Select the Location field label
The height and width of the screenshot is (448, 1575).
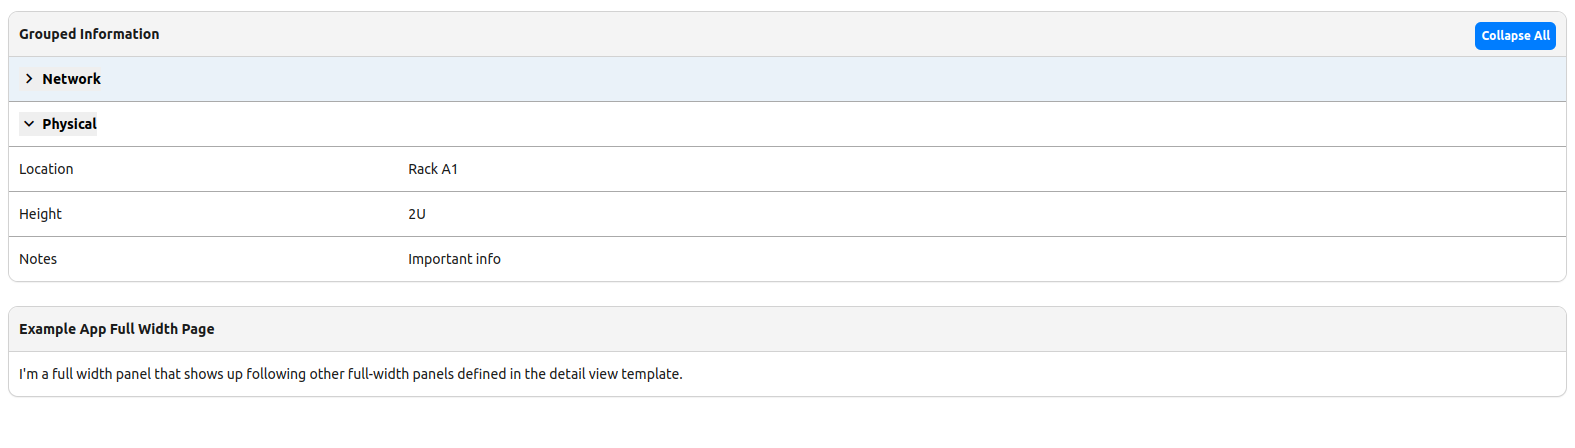click(46, 169)
